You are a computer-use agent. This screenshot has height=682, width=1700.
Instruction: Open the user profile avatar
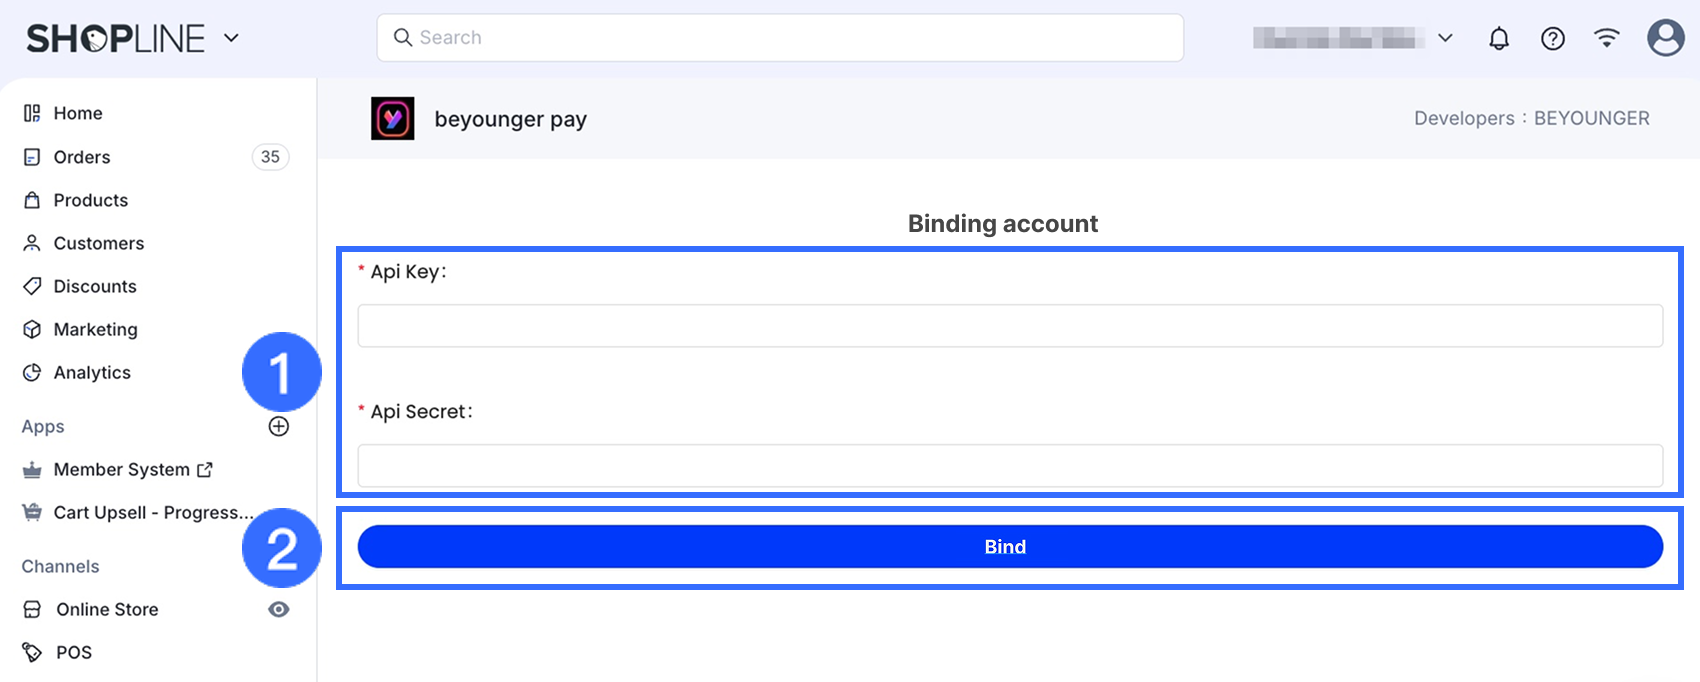tap(1666, 38)
